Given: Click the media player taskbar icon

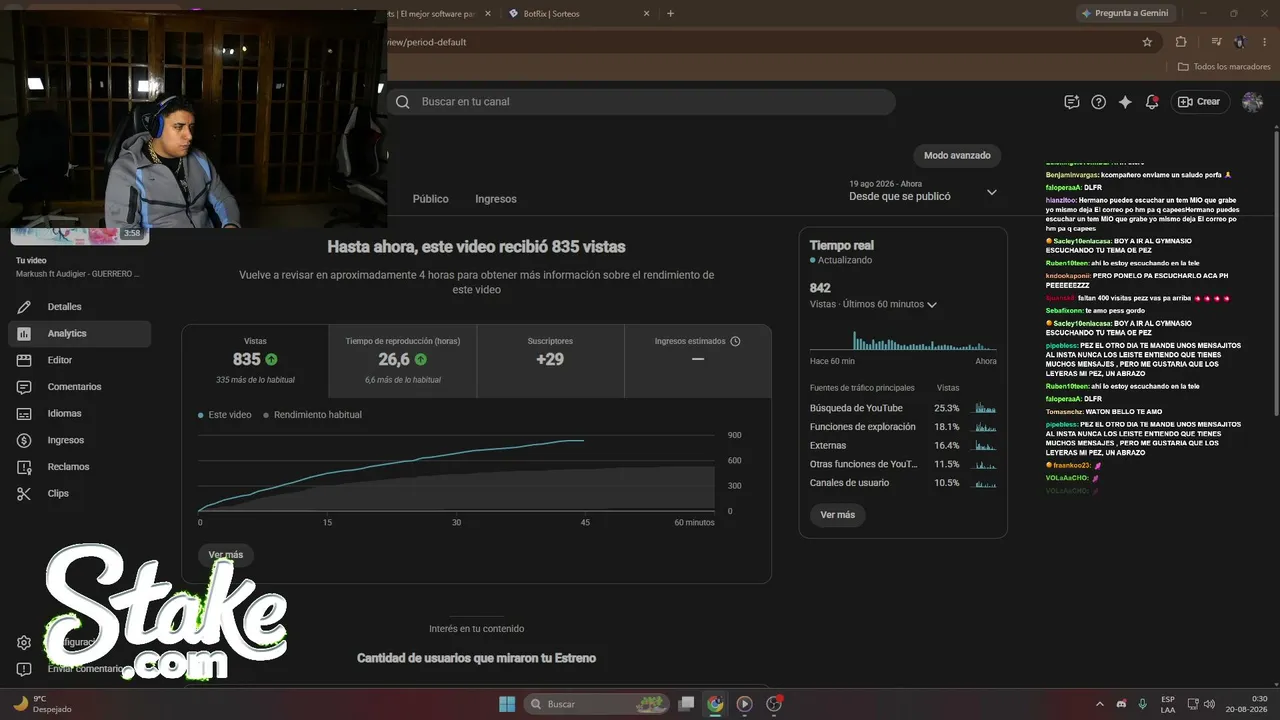Looking at the screenshot, I should [x=744, y=704].
